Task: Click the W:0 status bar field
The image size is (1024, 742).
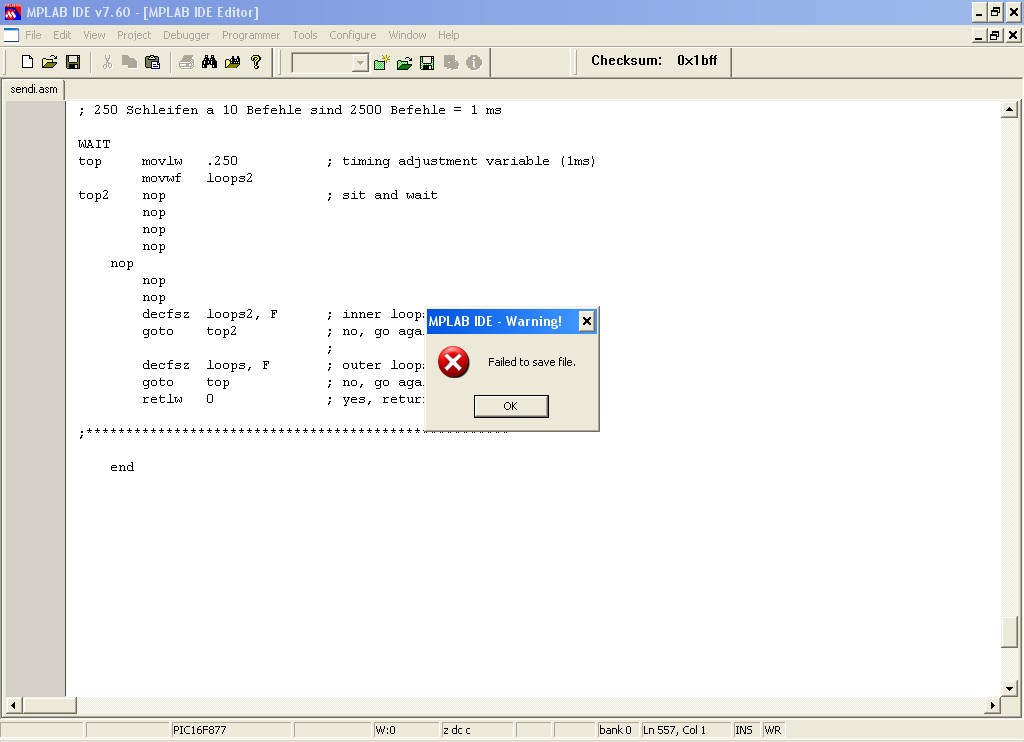Action: click(406, 730)
